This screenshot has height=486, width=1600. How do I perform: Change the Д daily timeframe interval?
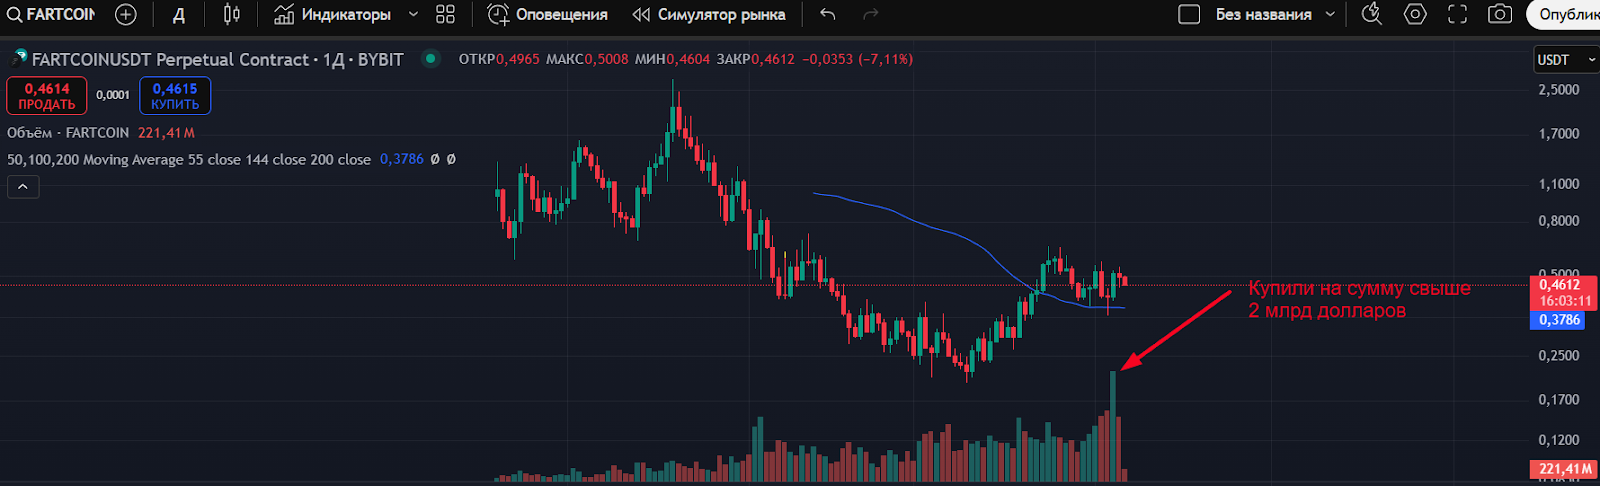pyautogui.click(x=179, y=15)
